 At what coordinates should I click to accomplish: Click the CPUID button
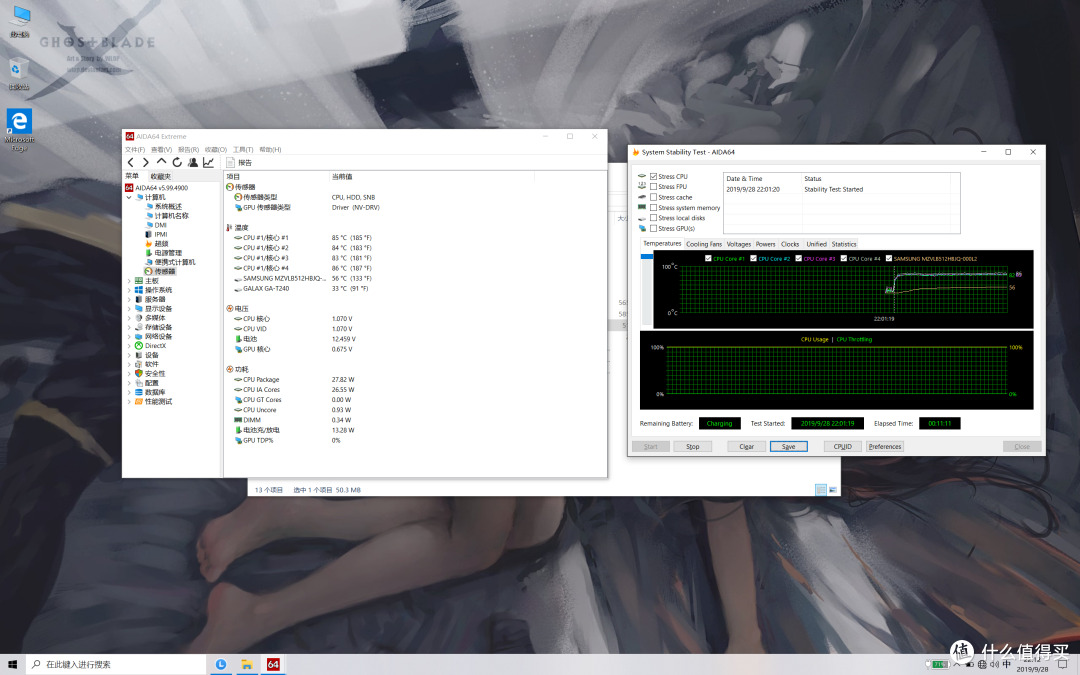point(843,446)
